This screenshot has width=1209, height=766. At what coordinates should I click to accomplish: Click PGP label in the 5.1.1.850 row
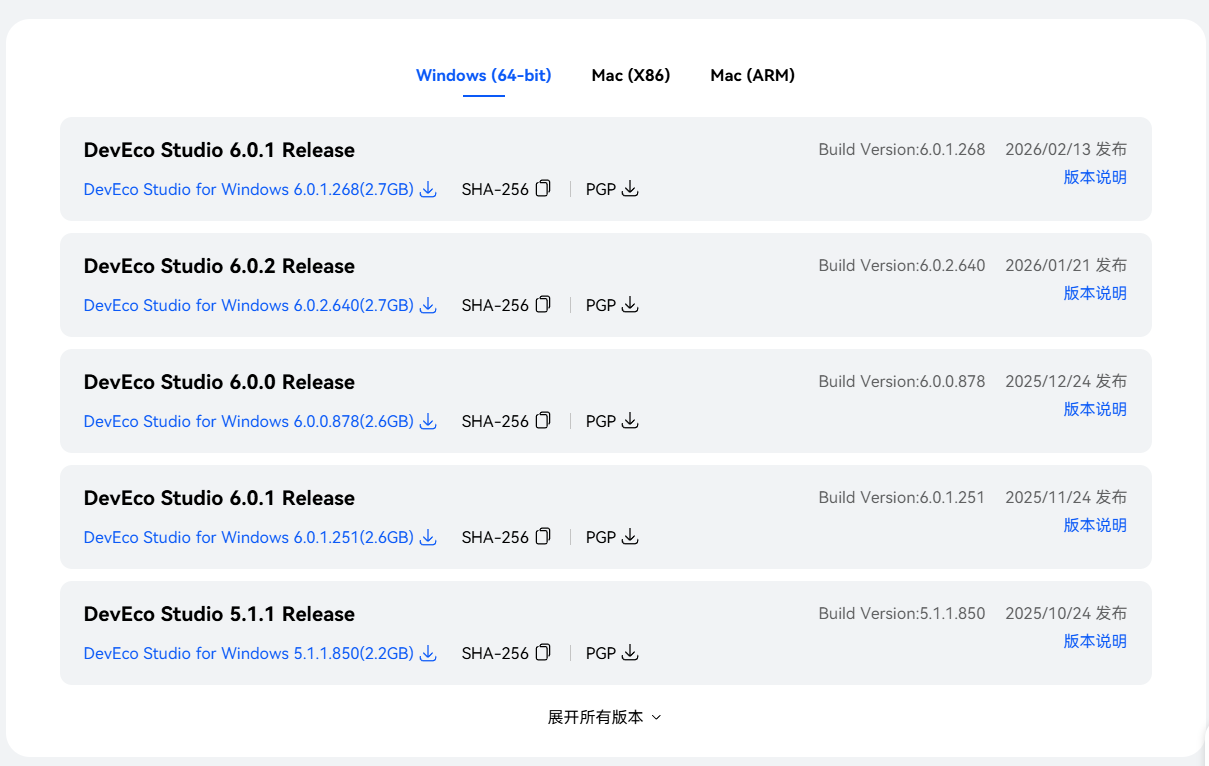(x=601, y=653)
